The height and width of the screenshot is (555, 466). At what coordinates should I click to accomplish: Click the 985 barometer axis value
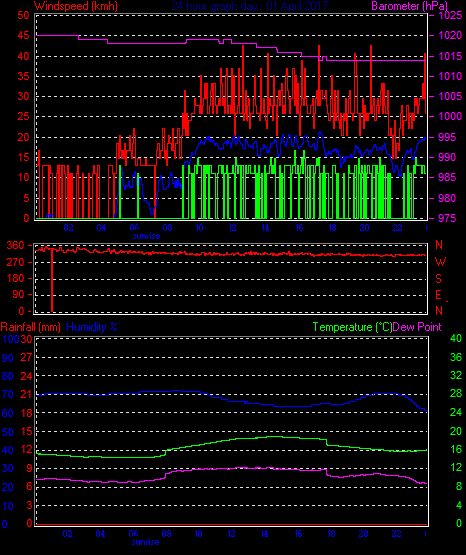pyautogui.click(x=447, y=177)
